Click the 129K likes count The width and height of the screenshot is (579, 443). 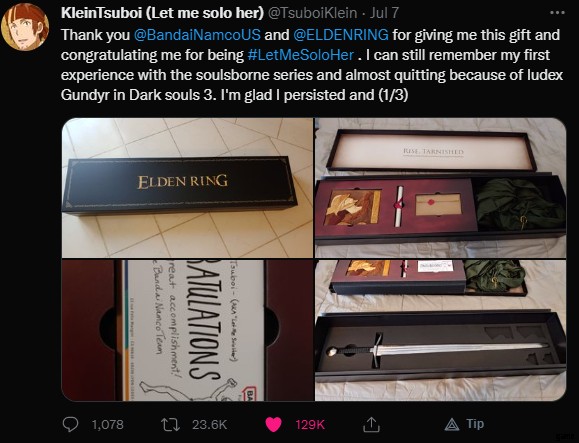click(x=310, y=425)
